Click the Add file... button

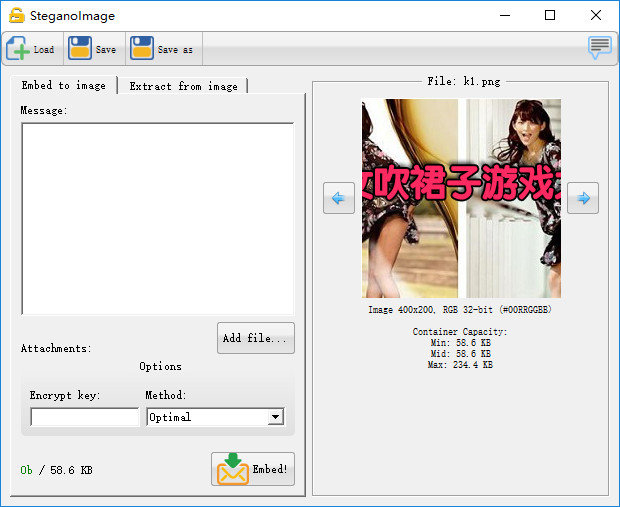click(255, 338)
